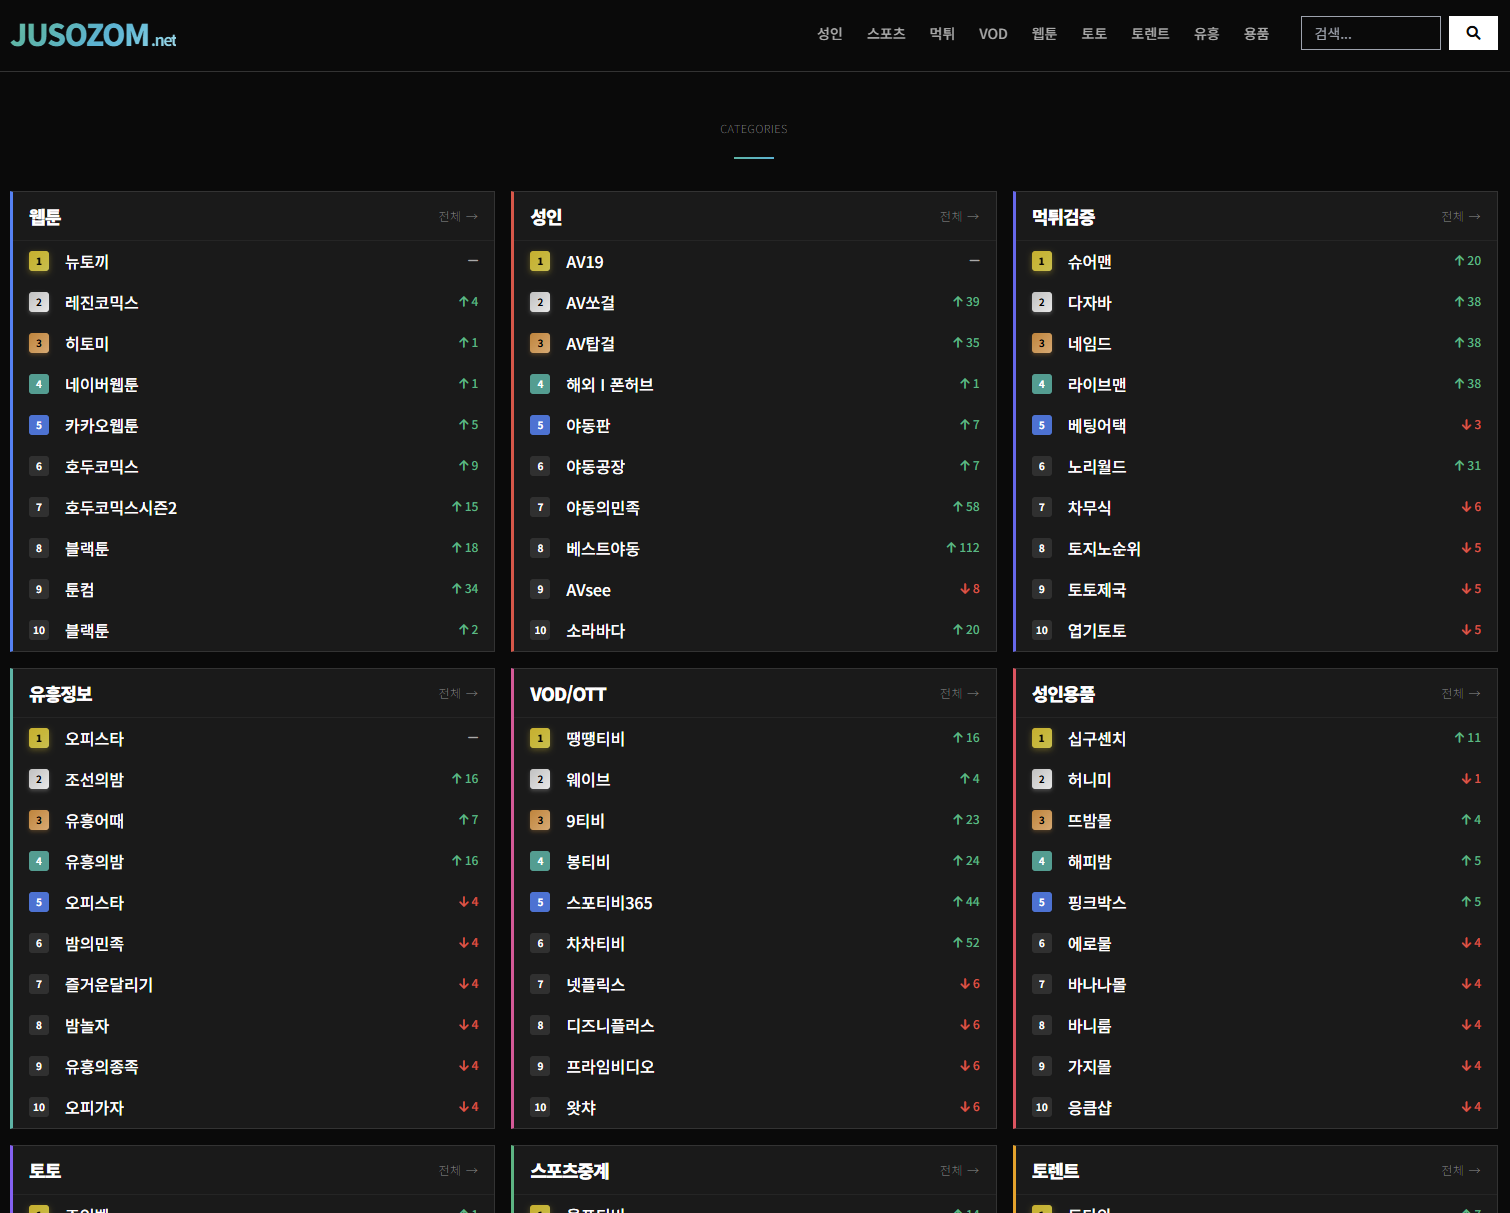Click the magnifier search button
Image resolution: width=1510 pixels, height=1213 pixels.
[x=1473, y=33]
